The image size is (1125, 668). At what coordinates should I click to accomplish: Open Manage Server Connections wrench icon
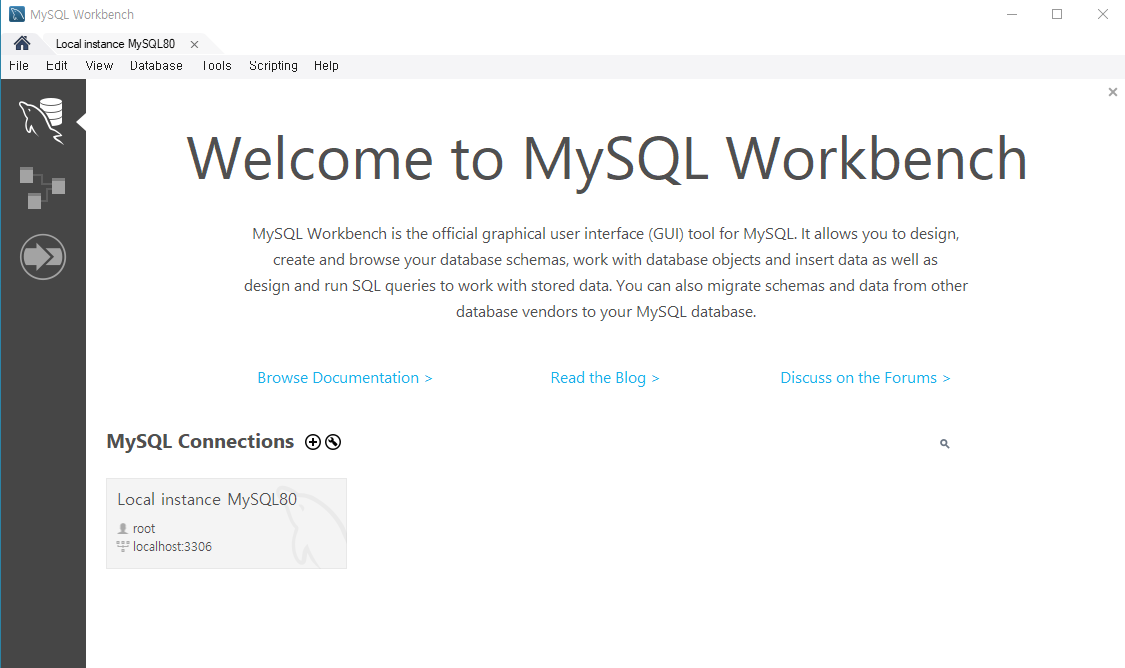333,442
